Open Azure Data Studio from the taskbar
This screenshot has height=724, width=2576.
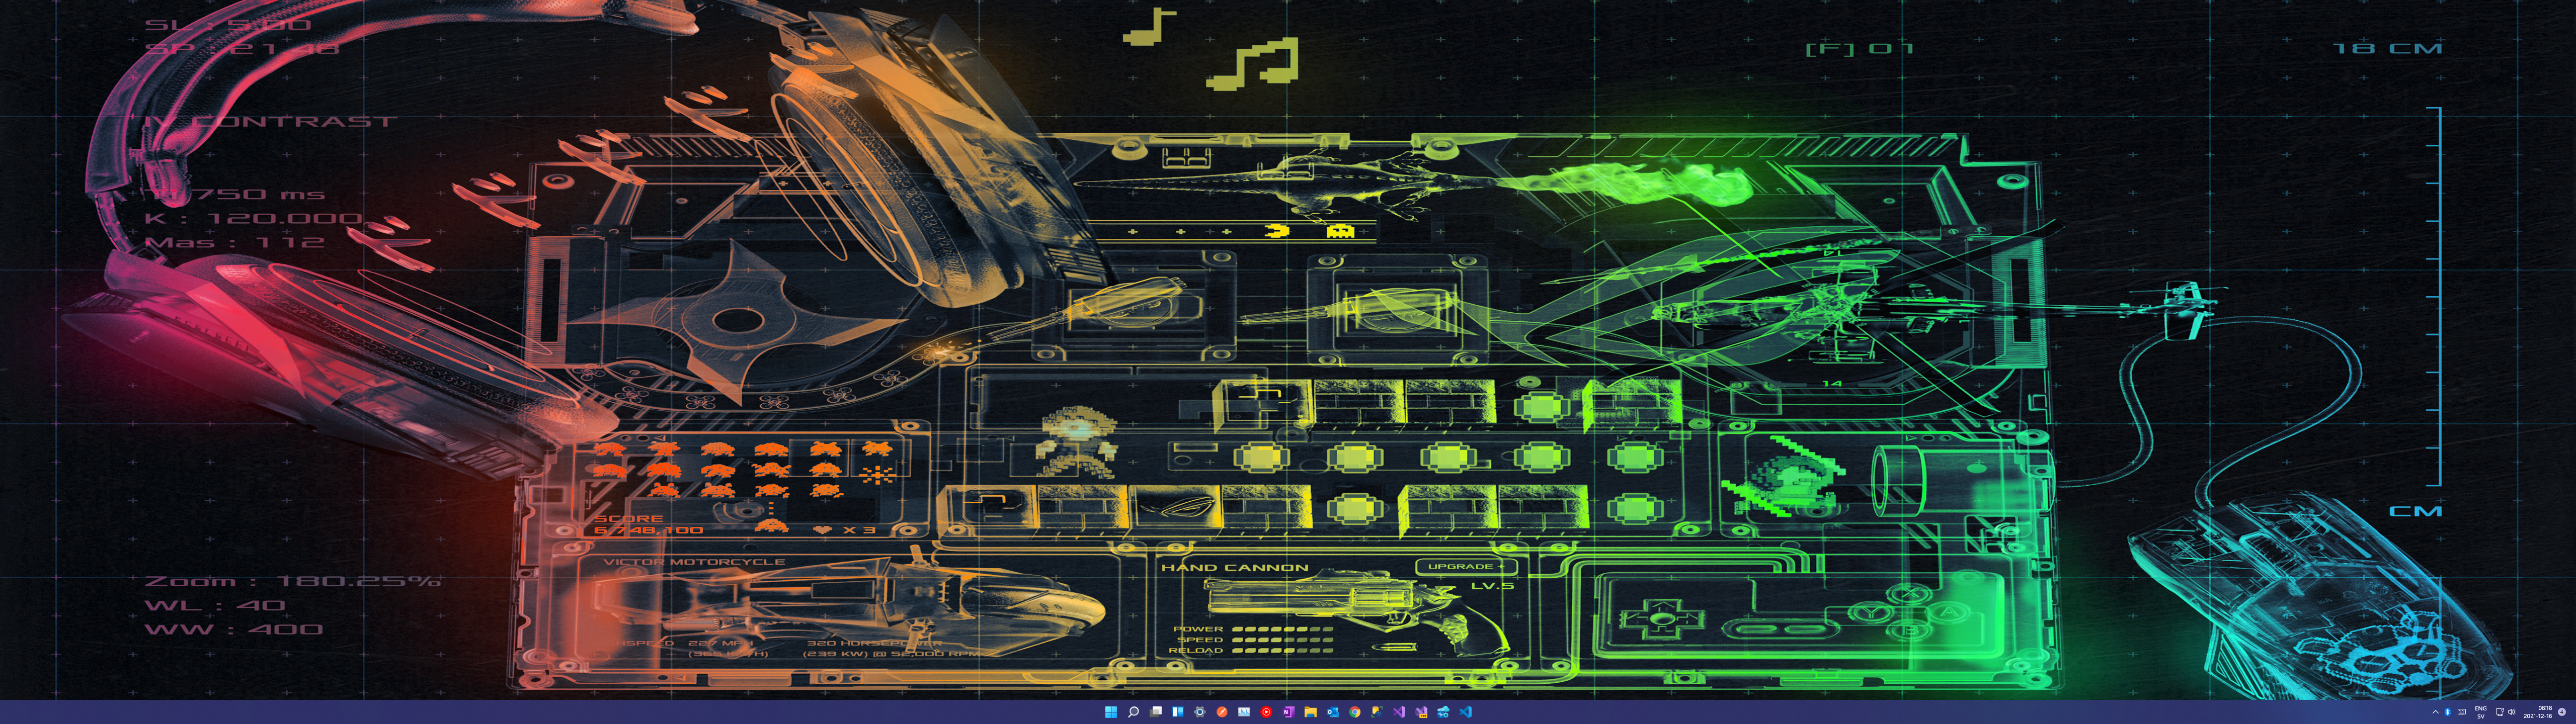point(1443,712)
